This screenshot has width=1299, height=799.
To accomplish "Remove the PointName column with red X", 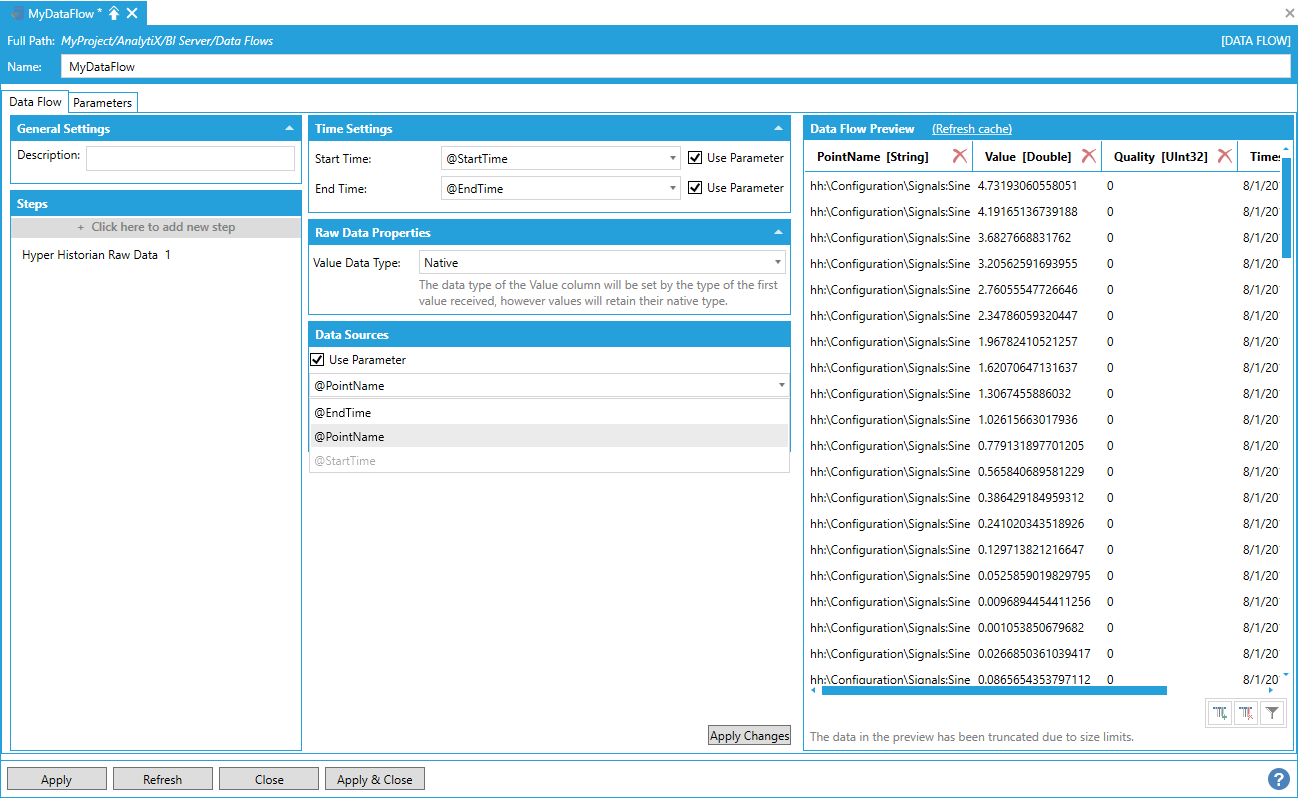I will click(x=959, y=156).
